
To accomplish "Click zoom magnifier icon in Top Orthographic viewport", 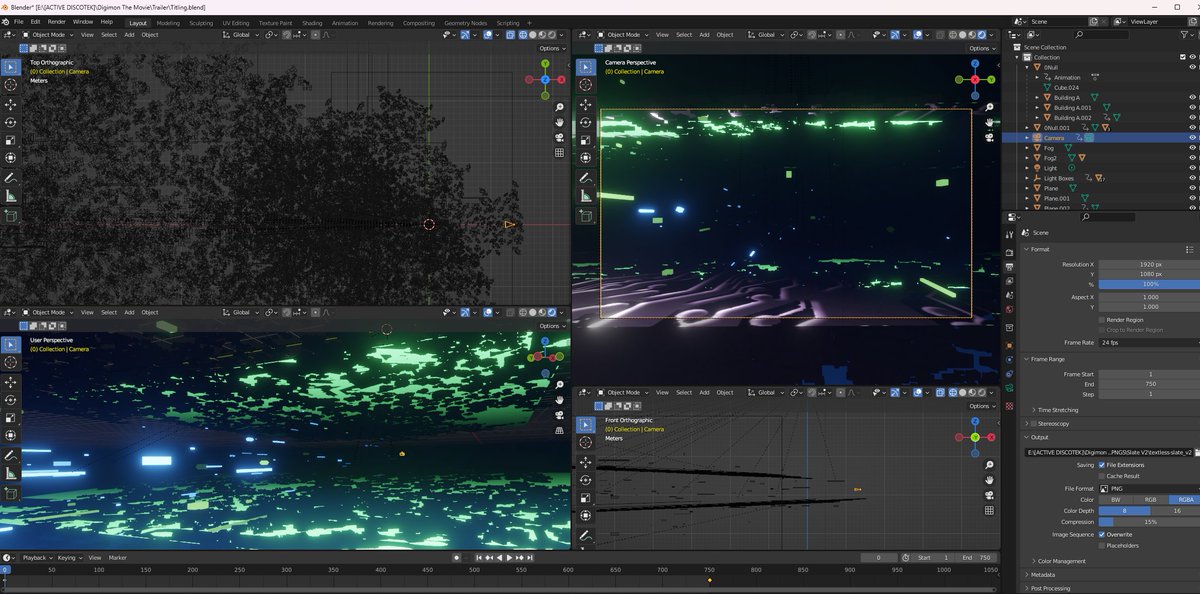I will (559, 107).
